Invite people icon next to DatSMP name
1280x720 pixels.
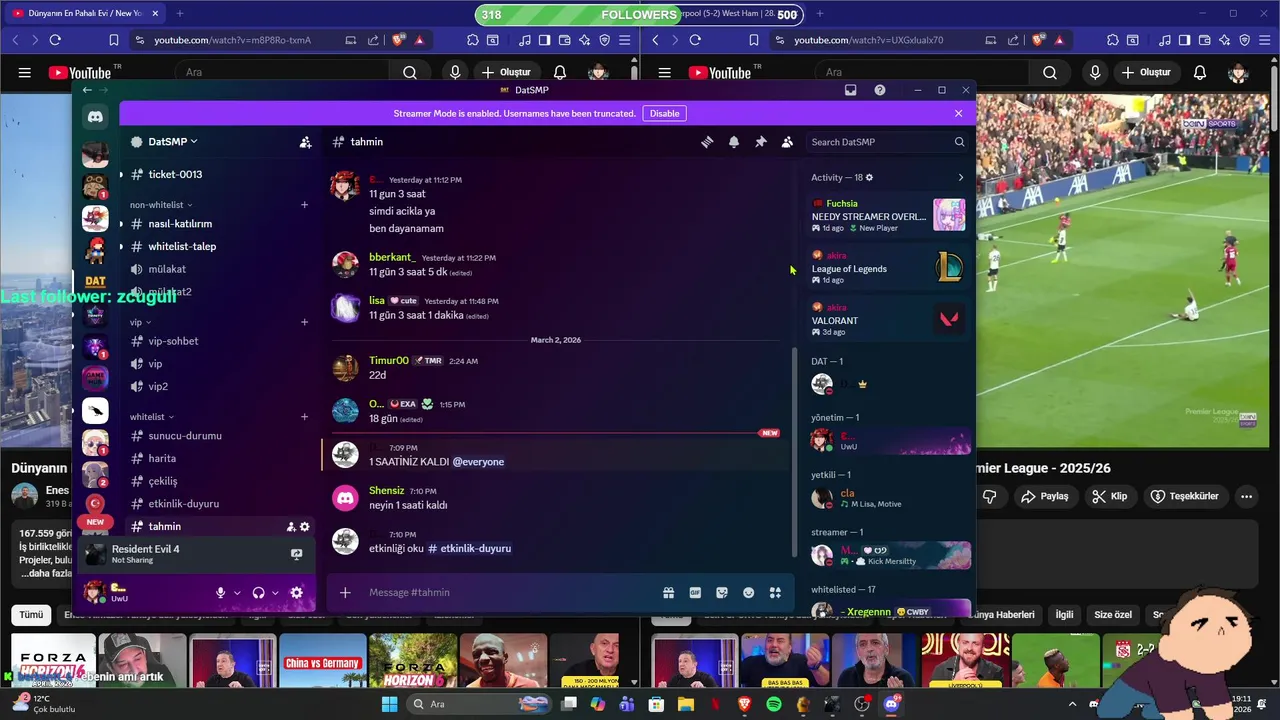pos(305,142)
